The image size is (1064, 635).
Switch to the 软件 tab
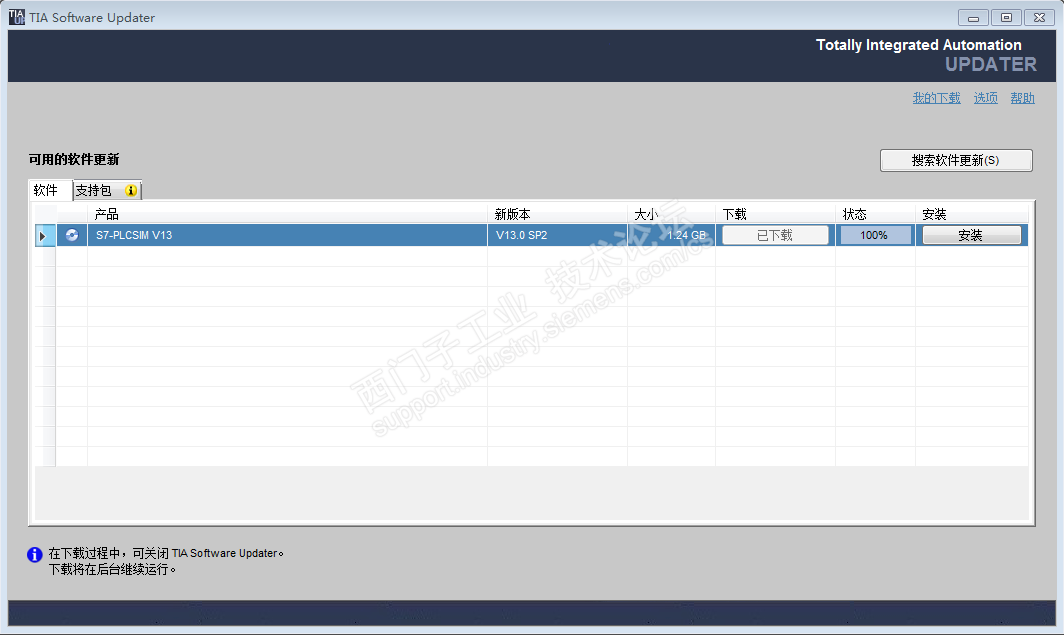point(50,190)
